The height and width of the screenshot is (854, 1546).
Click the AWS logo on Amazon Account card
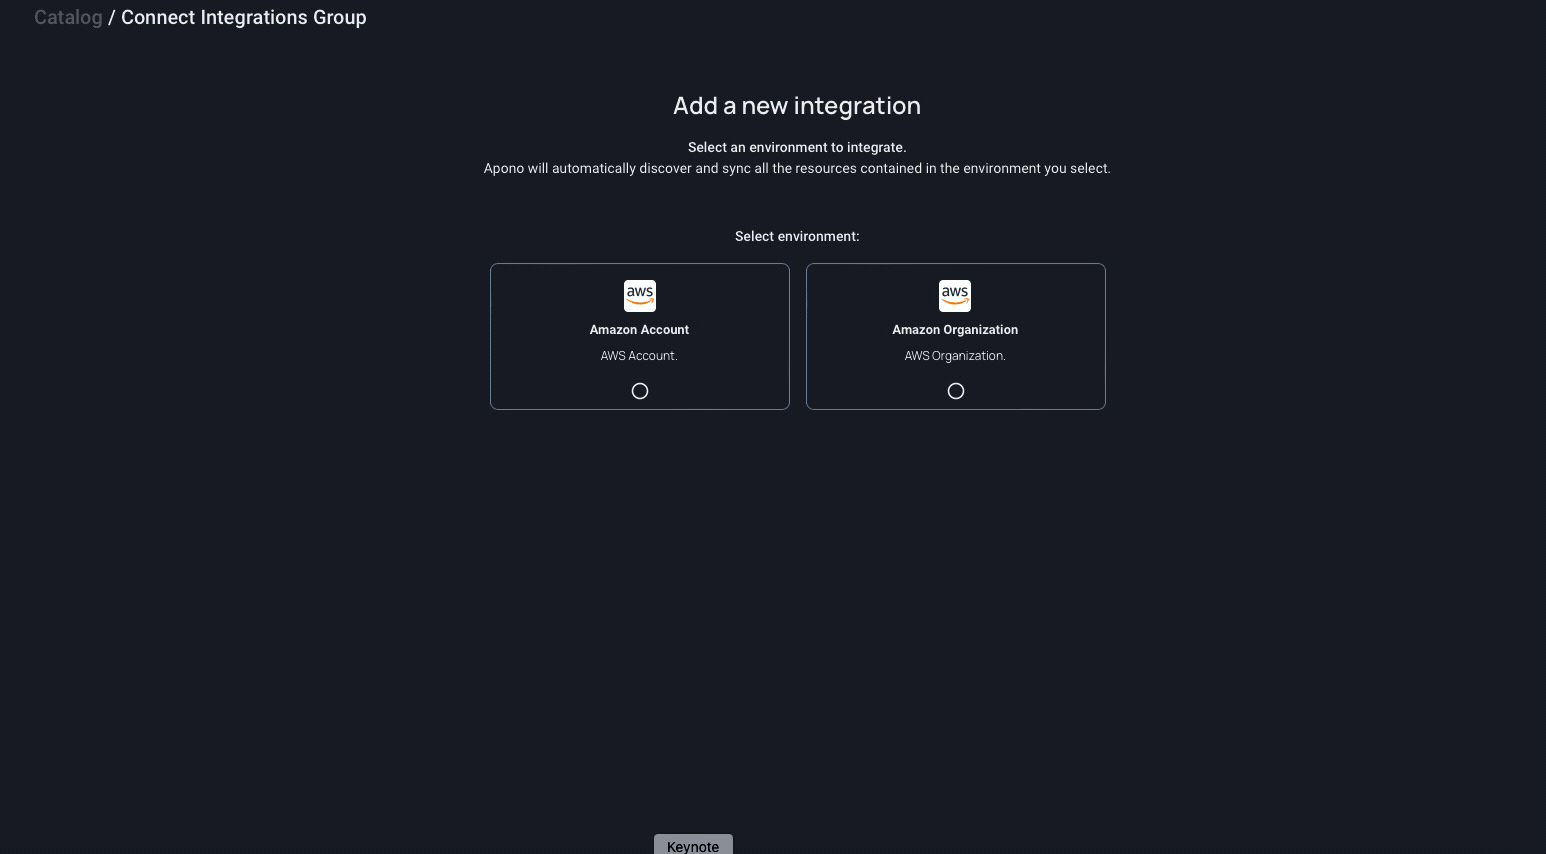639,296
